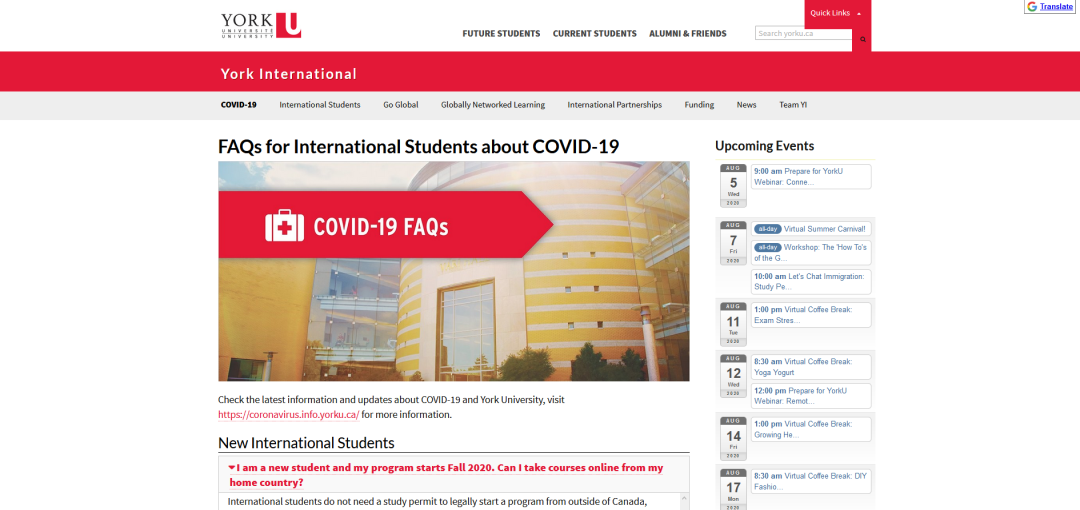Click the Google Translate icon
The height and width of the screenshot is (510, 1080).
(x=1032, y=7)
